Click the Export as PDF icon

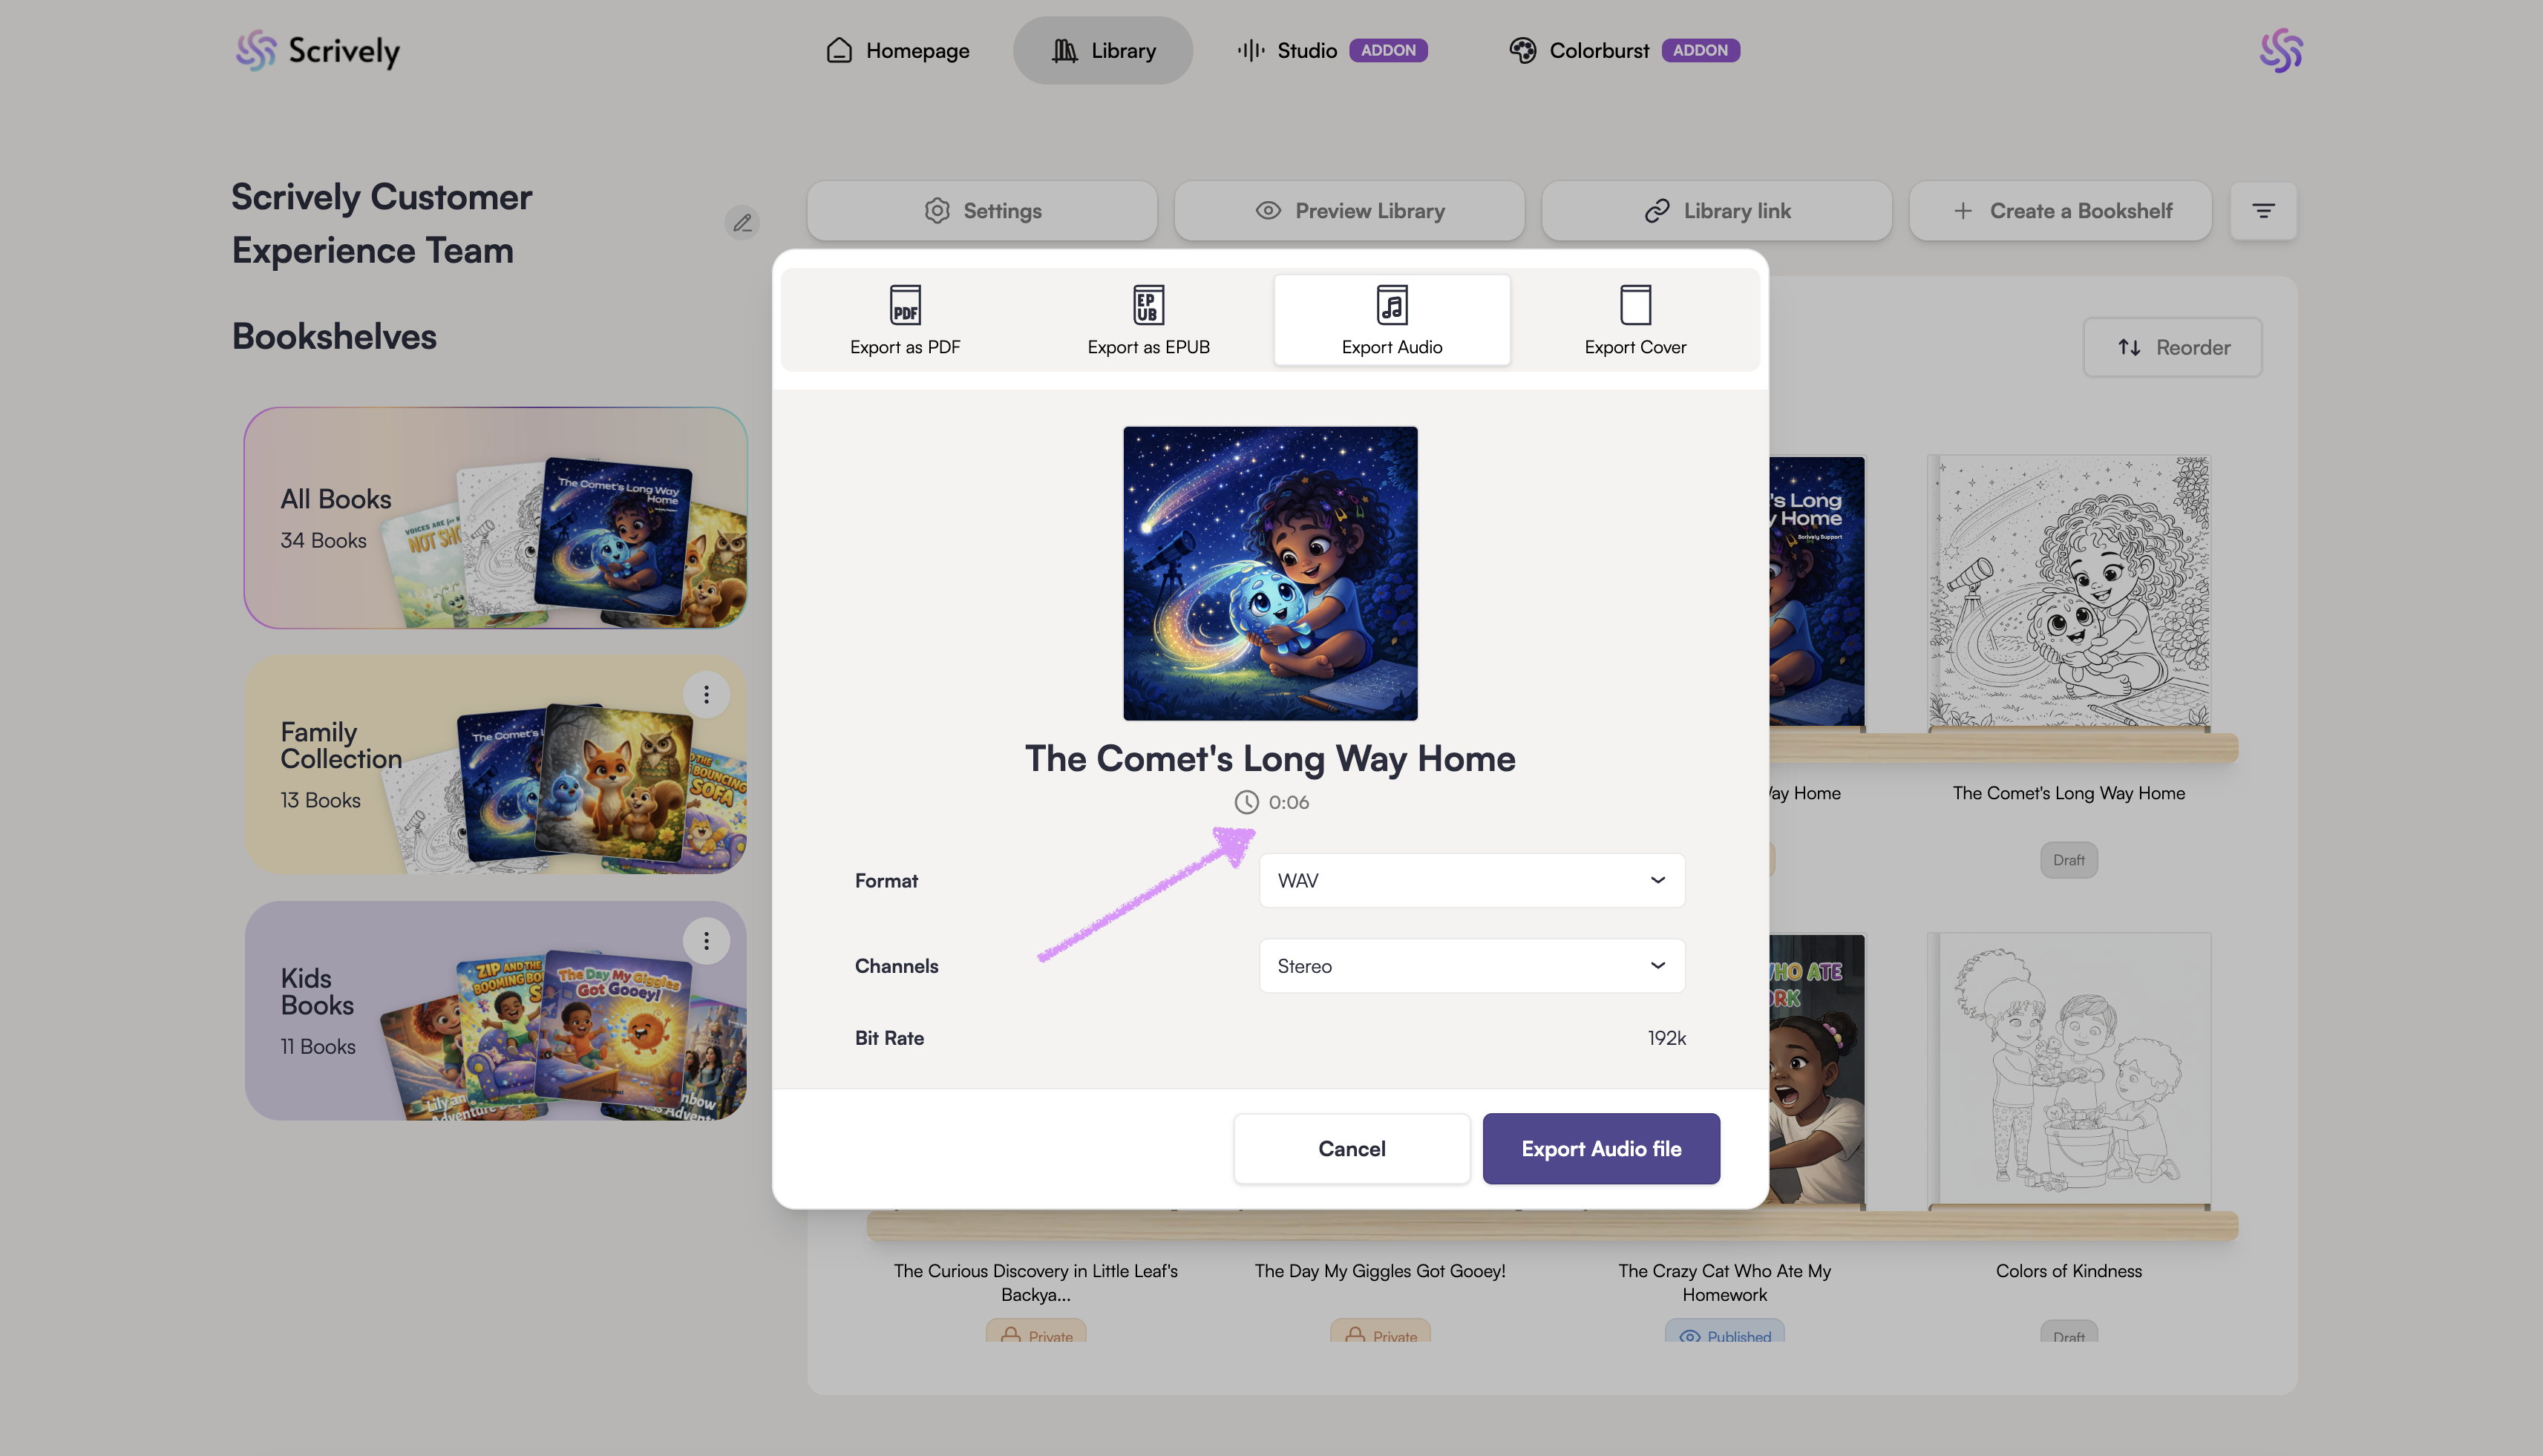(x=904, y=305)
